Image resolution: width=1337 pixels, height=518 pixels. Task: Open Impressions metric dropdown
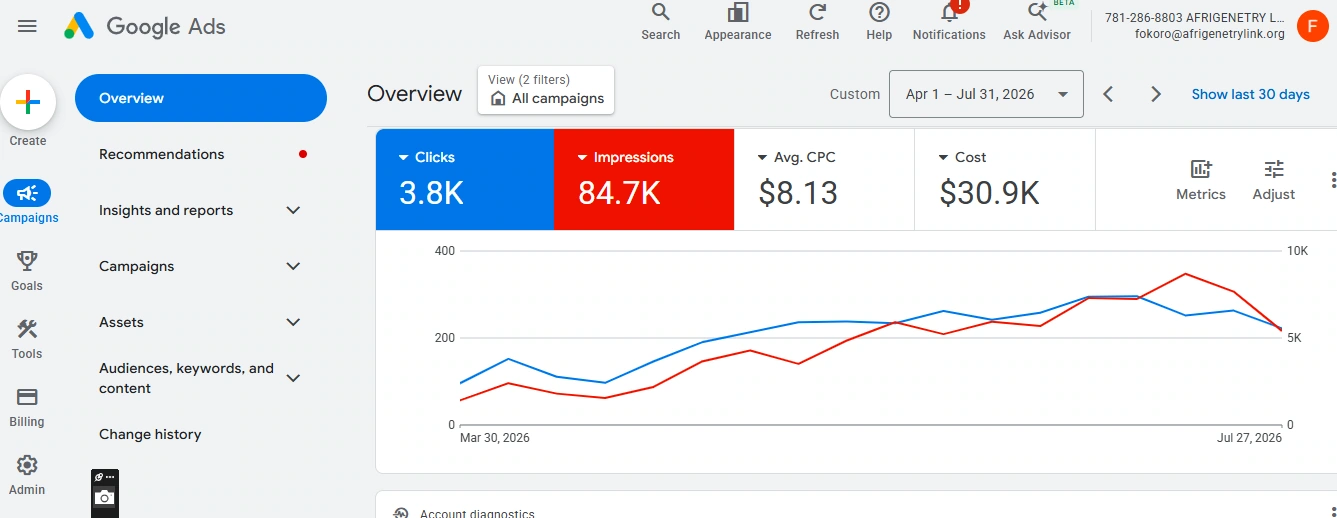click(x=626, y=157)
